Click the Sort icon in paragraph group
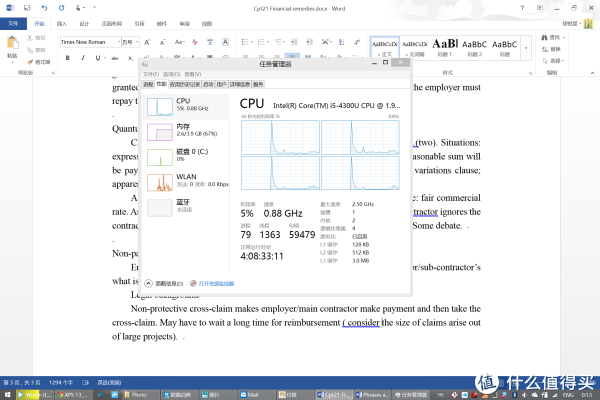This screenshot has width=600, height=400. (x=341, y=42)
